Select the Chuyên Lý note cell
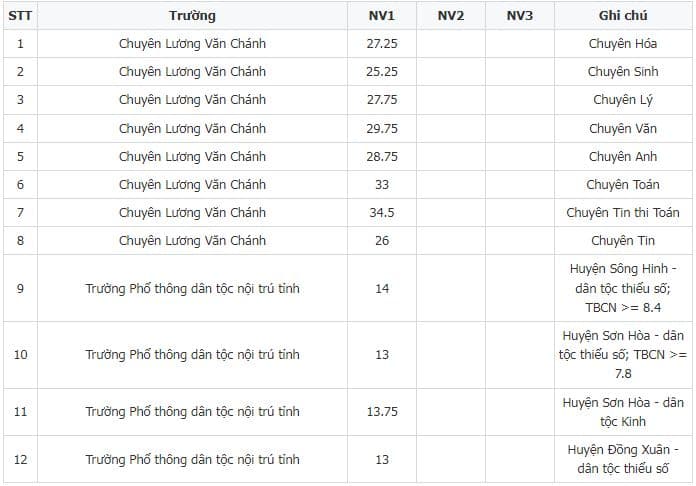Screen dimensions: 696x486 [x=622, y=100]
